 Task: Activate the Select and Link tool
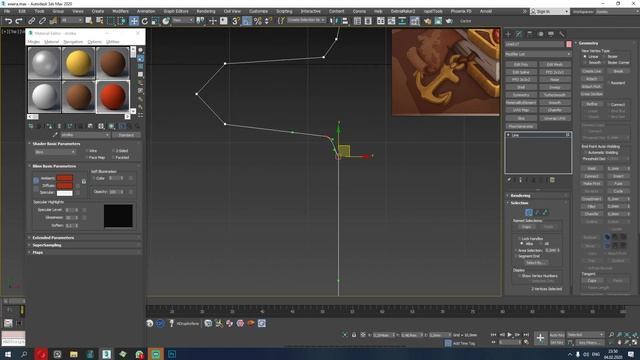pyautogui.click(x=31, y=21)
